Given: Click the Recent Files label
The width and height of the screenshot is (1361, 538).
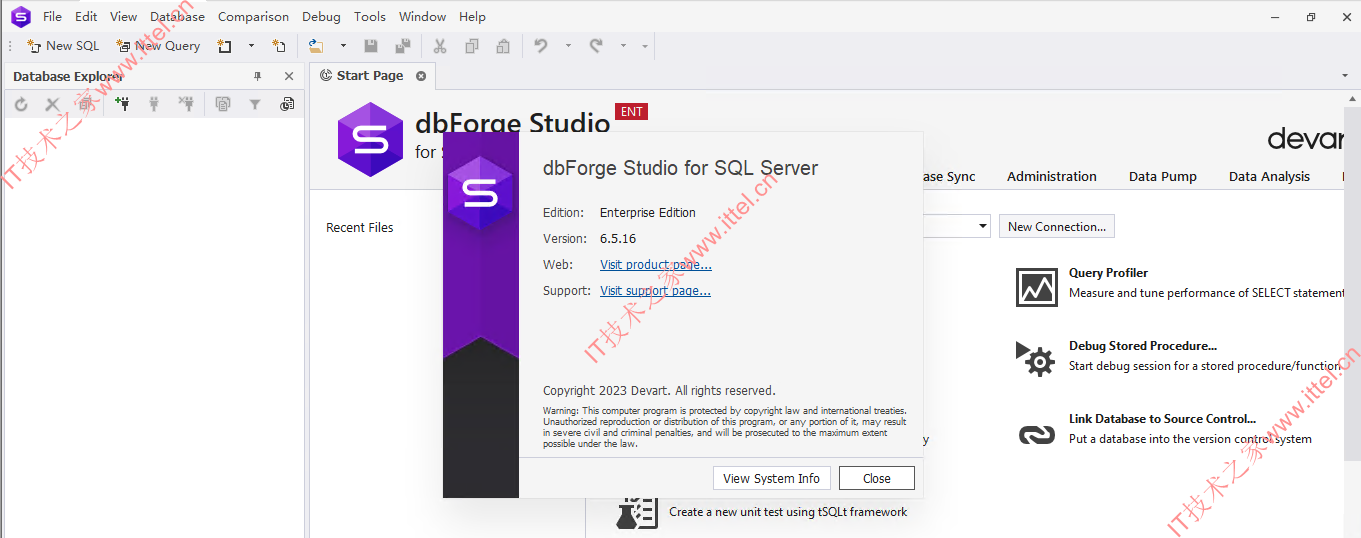Looking at the screenshot, I should coord(360,228).
